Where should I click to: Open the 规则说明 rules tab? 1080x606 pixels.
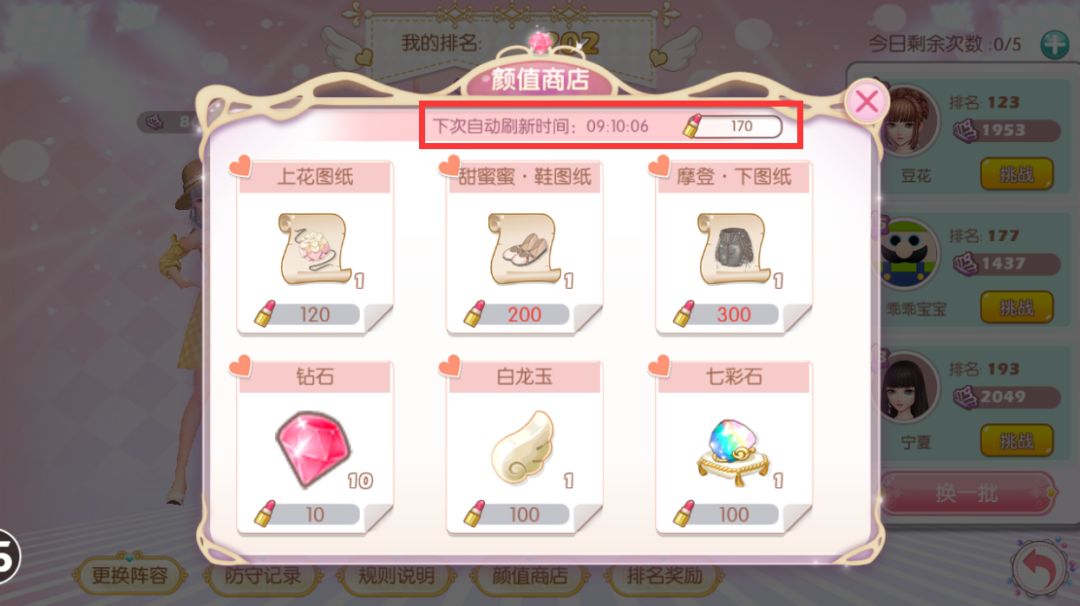click(x=396, y=575)
